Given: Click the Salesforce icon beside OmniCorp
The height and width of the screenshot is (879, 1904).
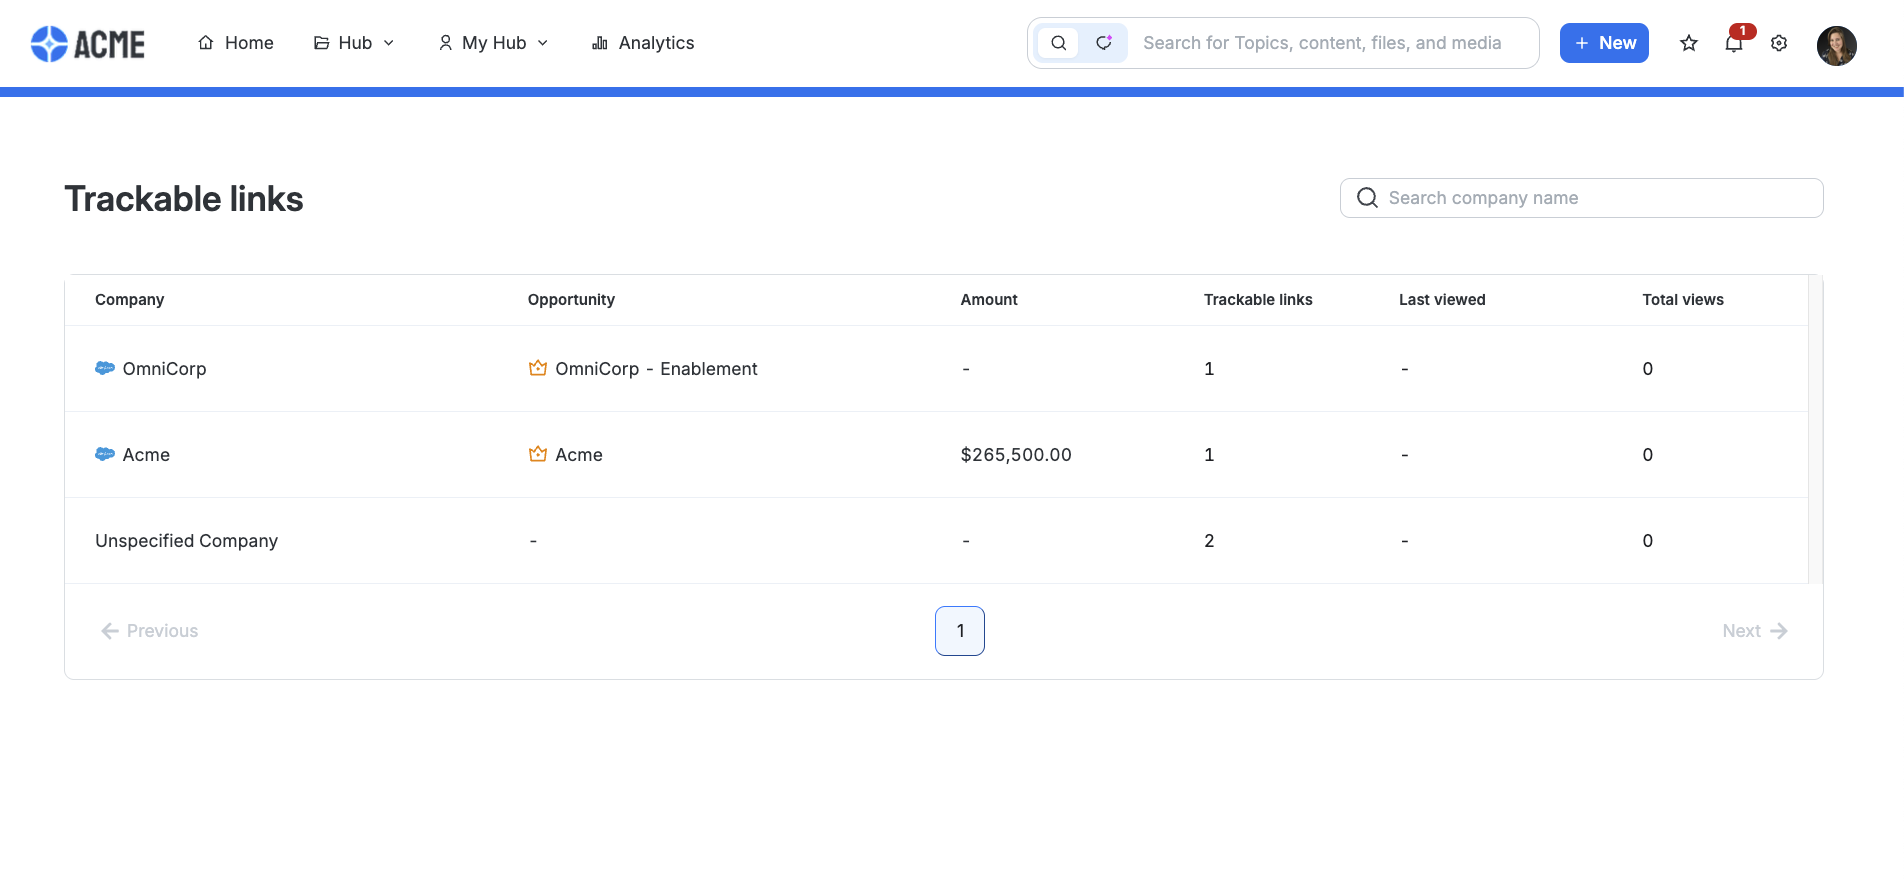Looking at the screenshot, I should coord(105,368).
